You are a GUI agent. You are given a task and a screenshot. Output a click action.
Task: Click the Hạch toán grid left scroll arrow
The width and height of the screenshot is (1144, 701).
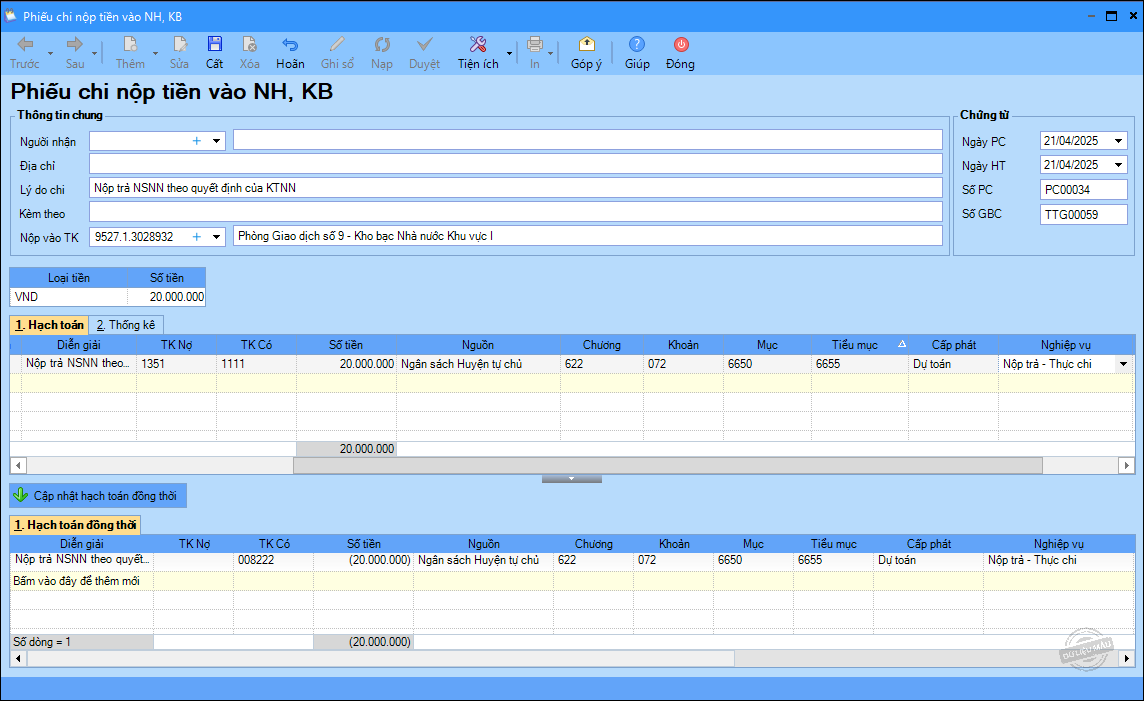(x=18, y=465)
